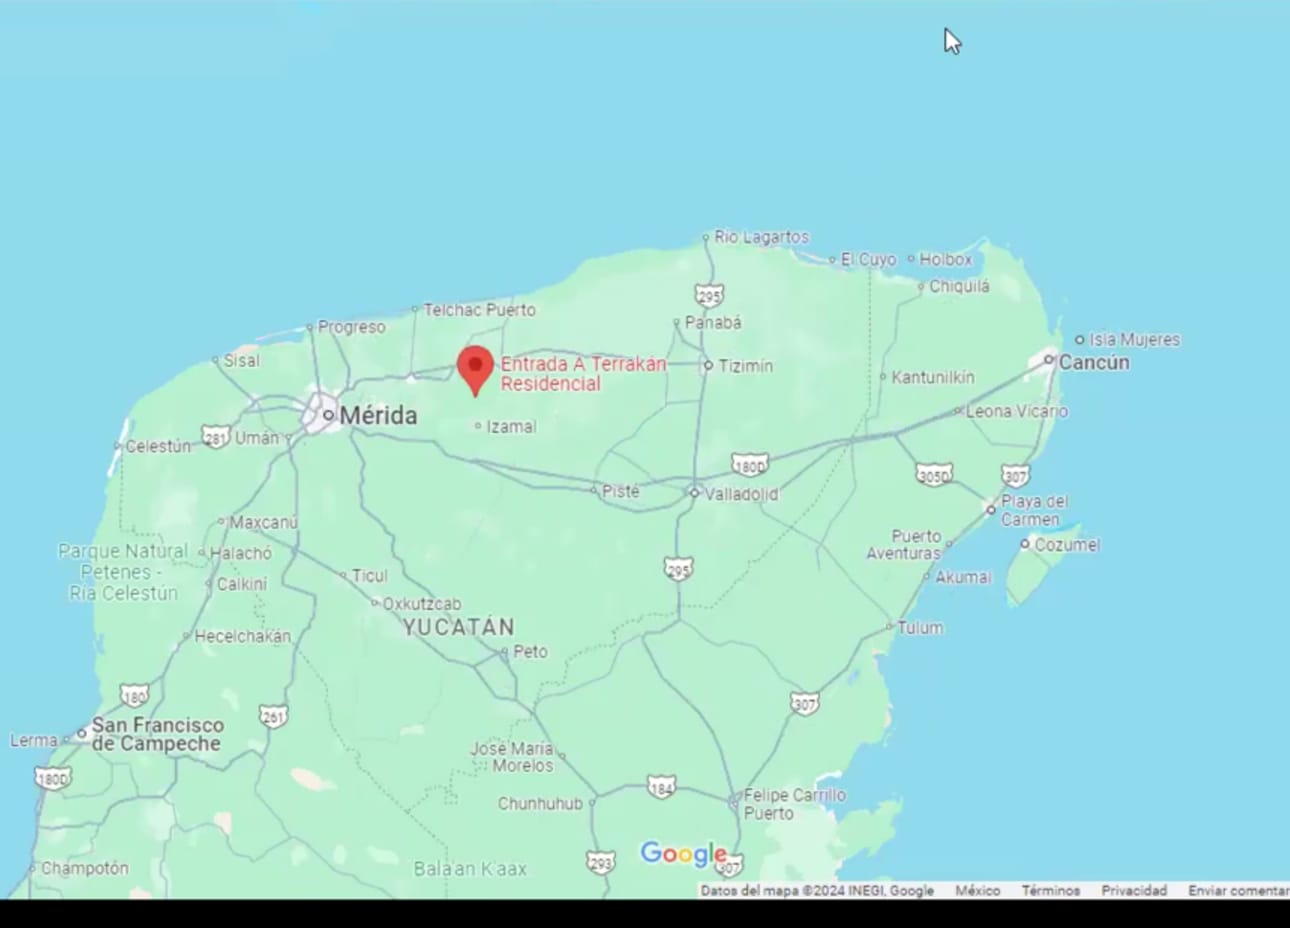Click Parque Natural Petenes Ría Celestún label
Image resolution: width=1290 pixels, height=928 pixels.
(124, 572)
